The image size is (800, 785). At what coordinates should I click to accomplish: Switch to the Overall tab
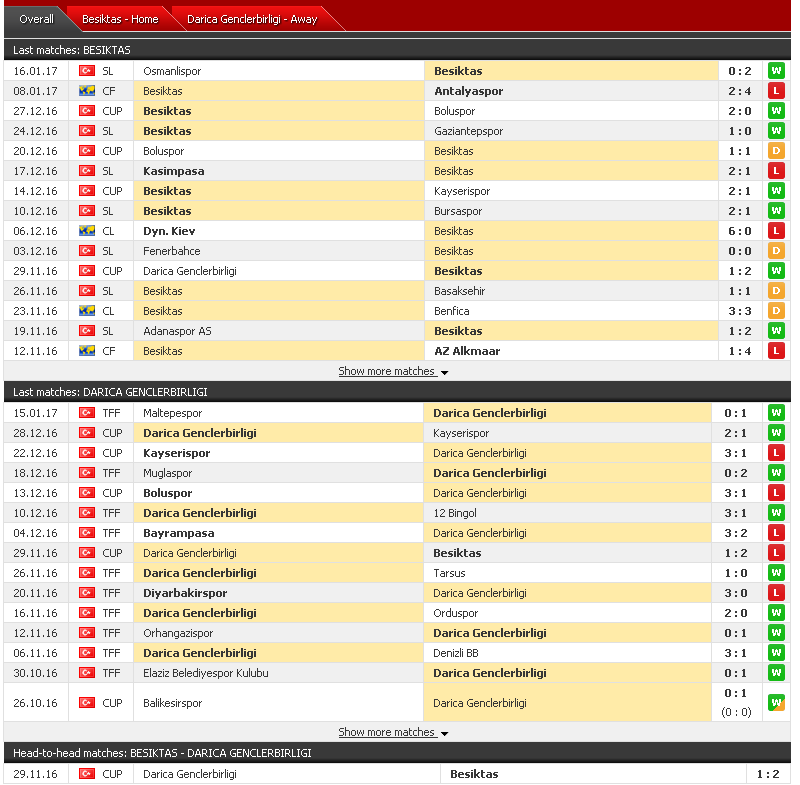pyautogui.click(x=36, y=19)
